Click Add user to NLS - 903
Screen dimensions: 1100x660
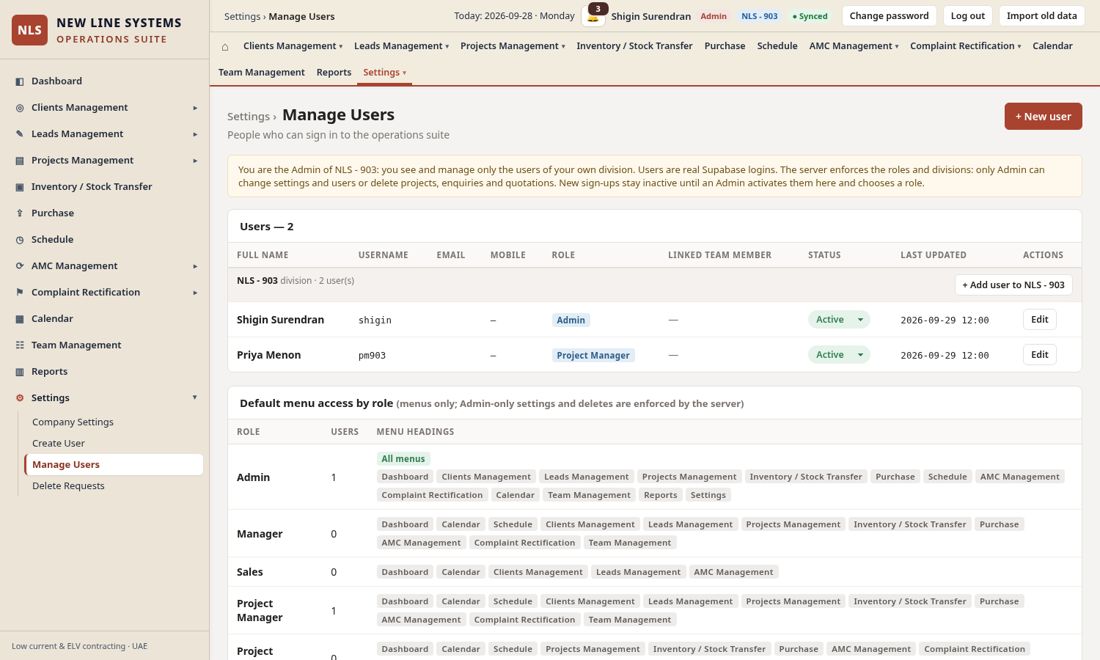(x=1013, y=285)
